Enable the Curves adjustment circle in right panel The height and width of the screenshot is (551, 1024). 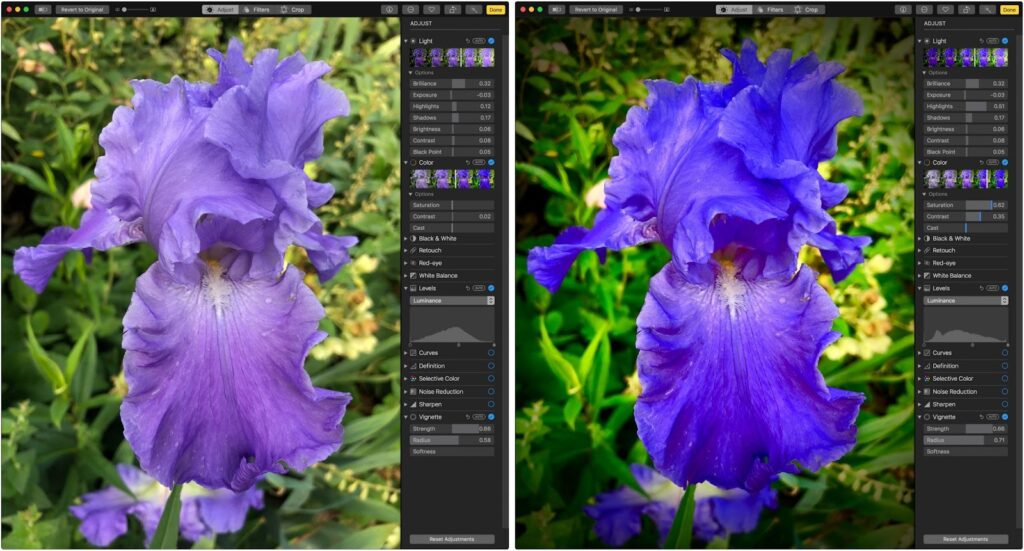1005,353
